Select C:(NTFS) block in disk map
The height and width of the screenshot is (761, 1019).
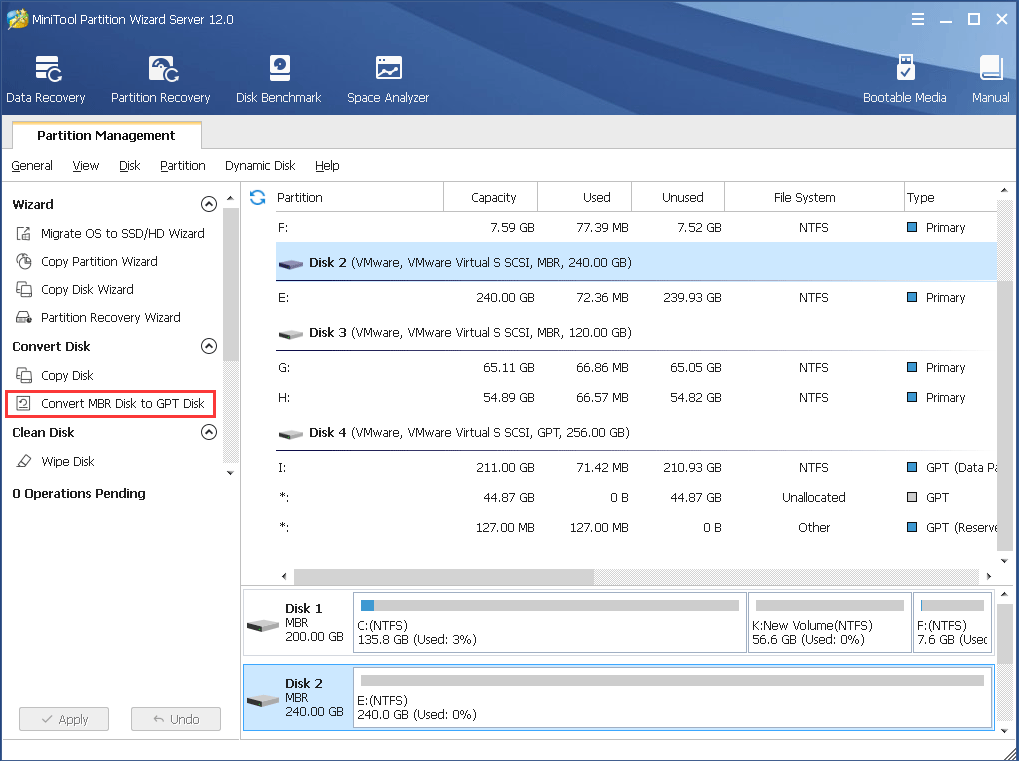coord(550,622)
